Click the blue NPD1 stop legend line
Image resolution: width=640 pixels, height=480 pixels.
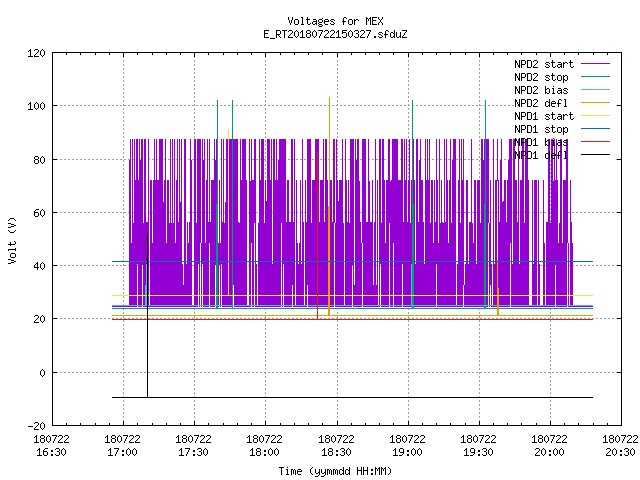pyautogui.click(x=595, y=129)
